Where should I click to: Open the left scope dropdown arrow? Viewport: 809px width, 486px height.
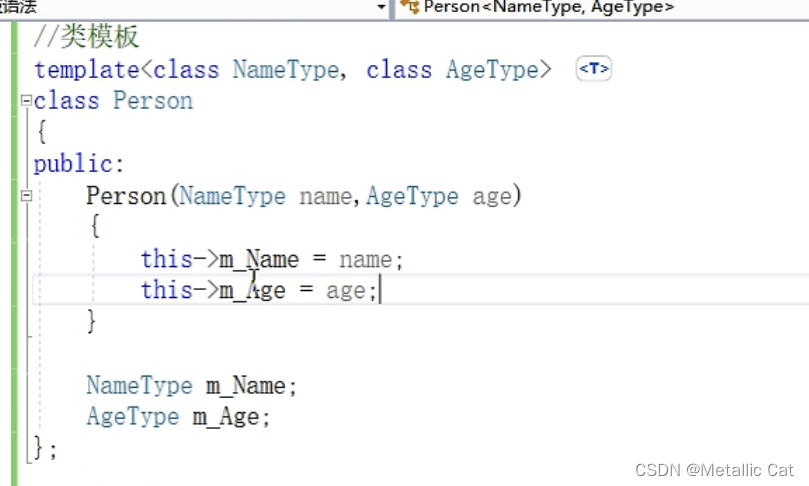tap(381, 7)
